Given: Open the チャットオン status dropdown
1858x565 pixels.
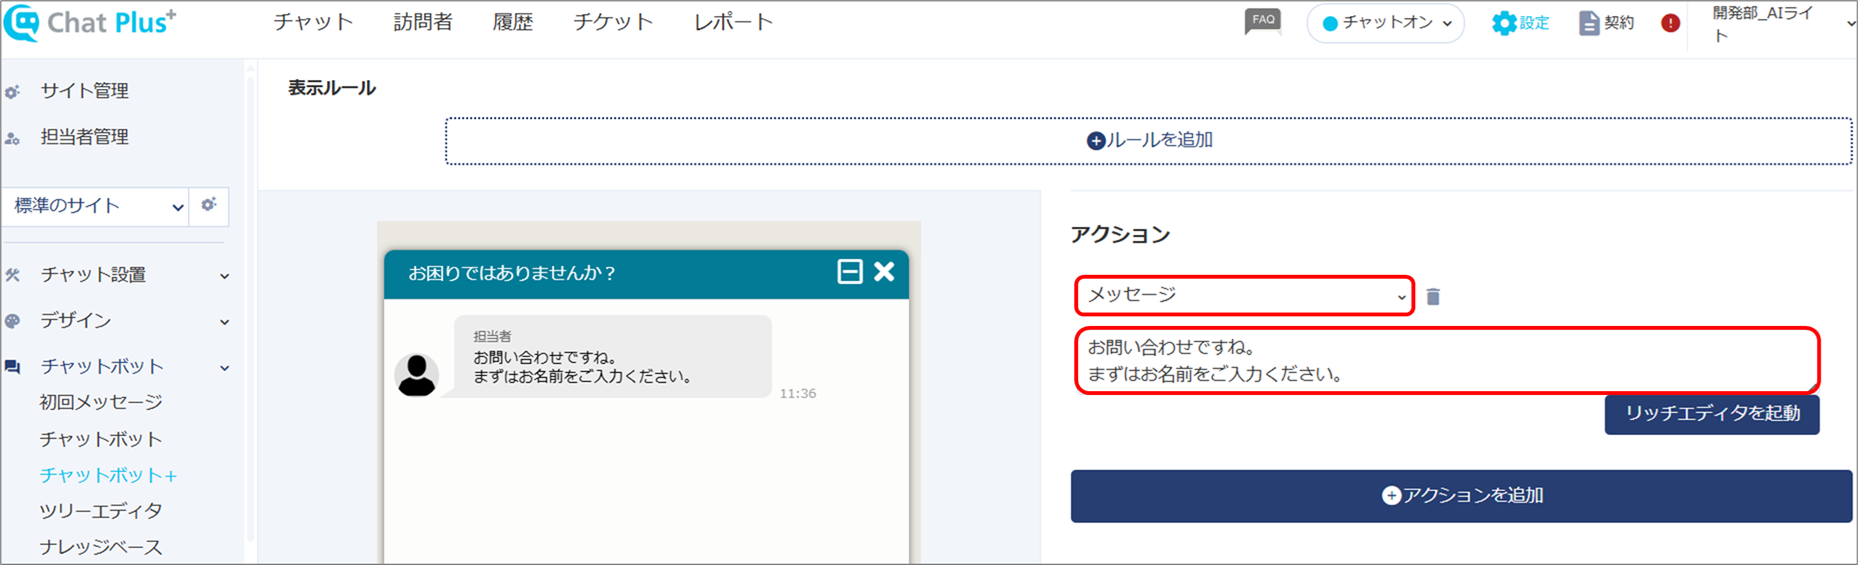Looking at the screenshot, I should [1386, 23].
